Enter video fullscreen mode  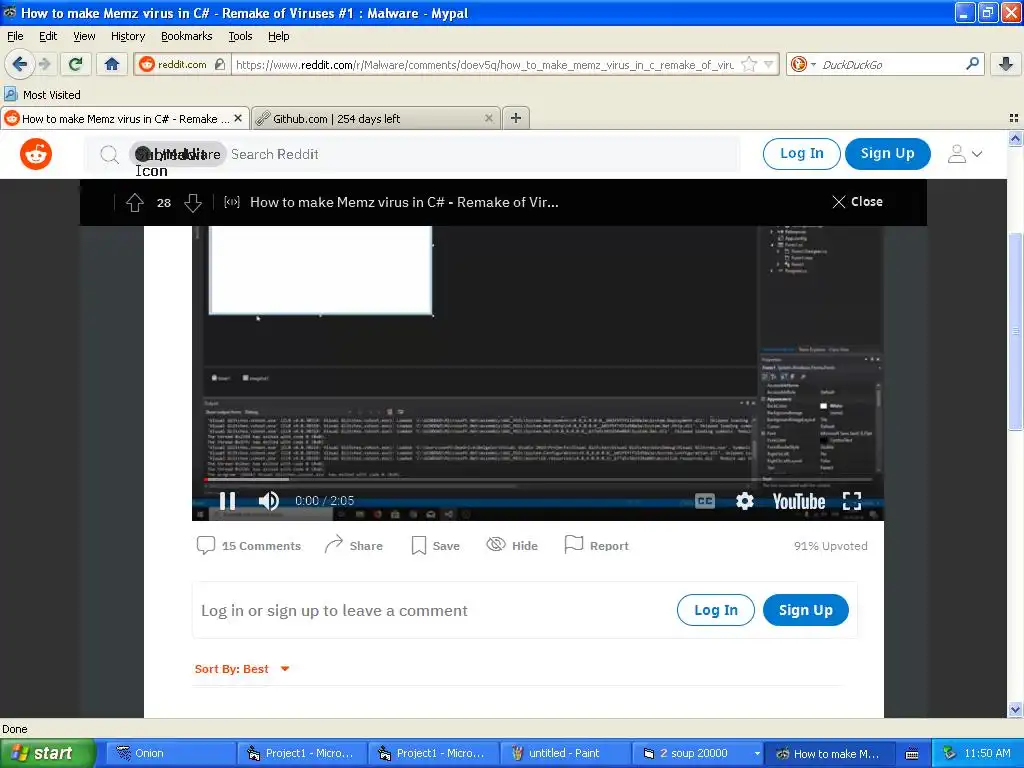point(852,501)
